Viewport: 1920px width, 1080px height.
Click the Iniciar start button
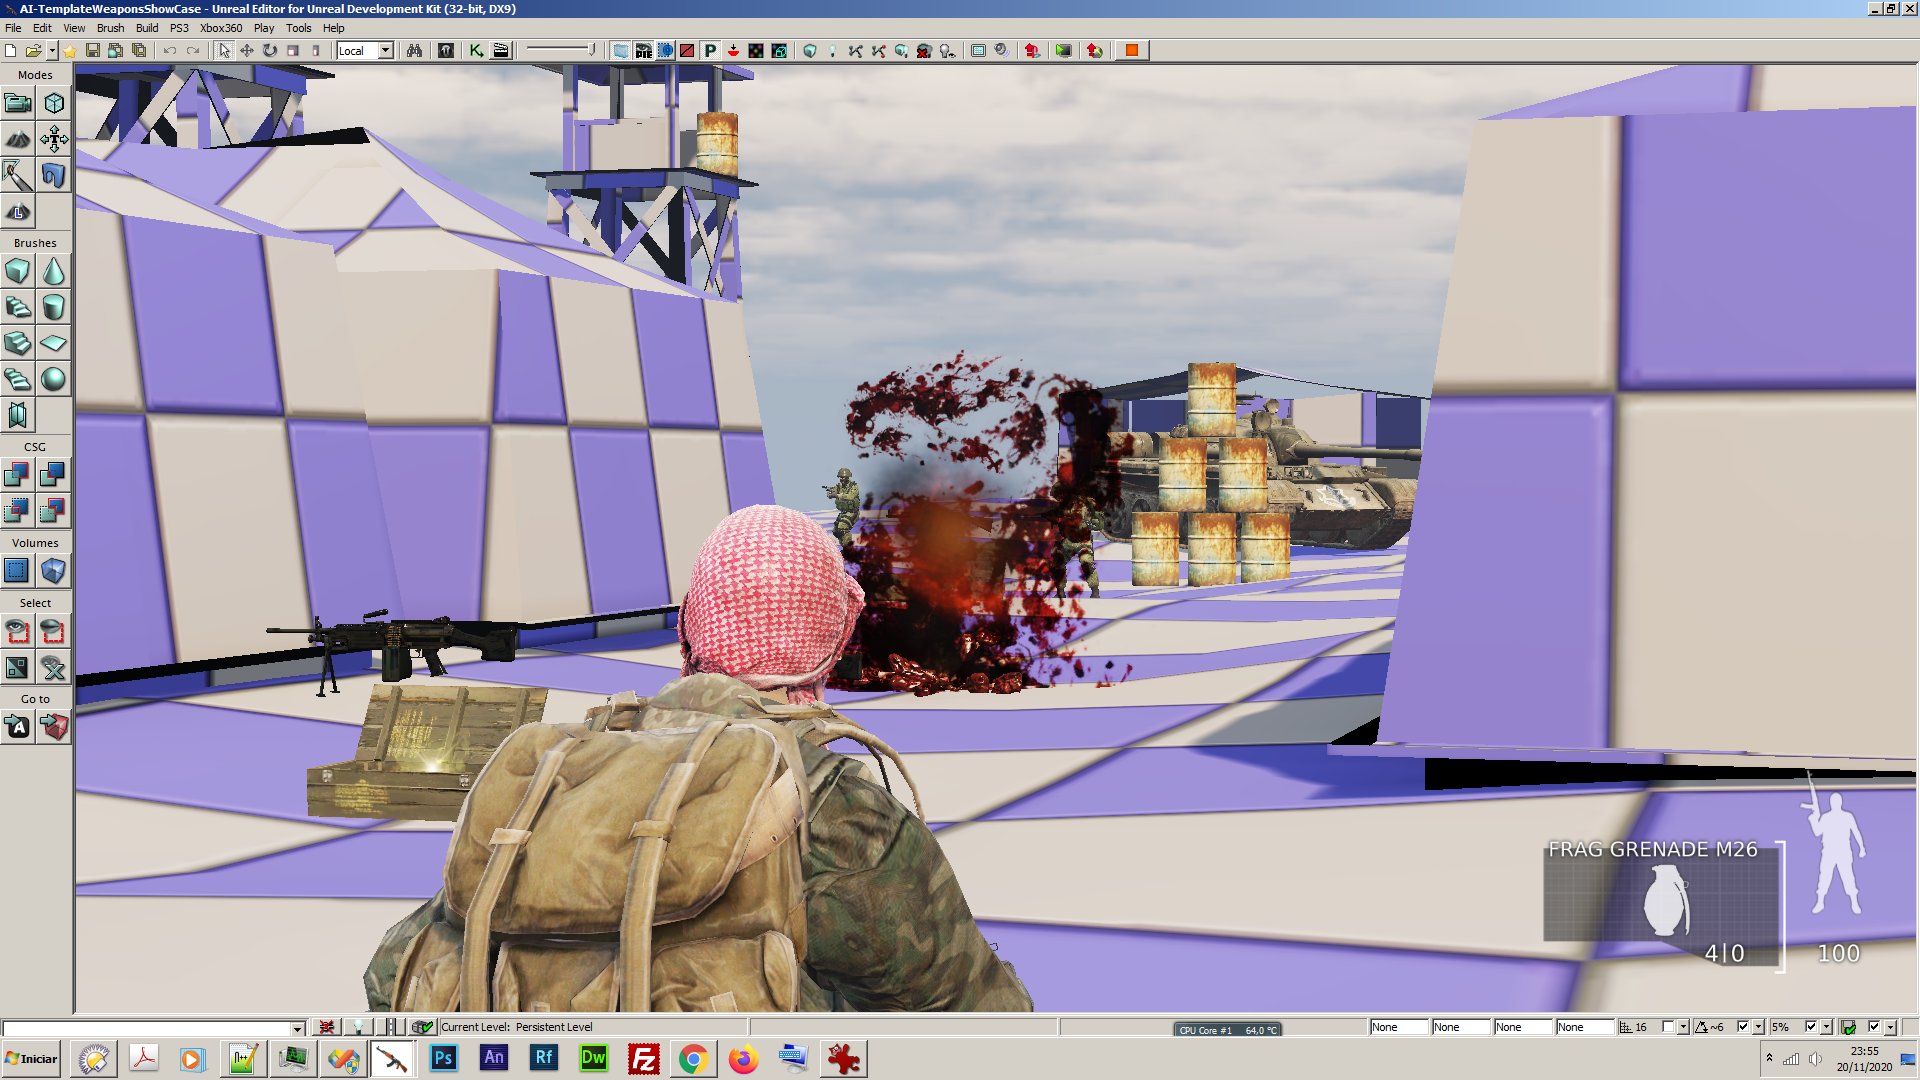coord(33,1059)
